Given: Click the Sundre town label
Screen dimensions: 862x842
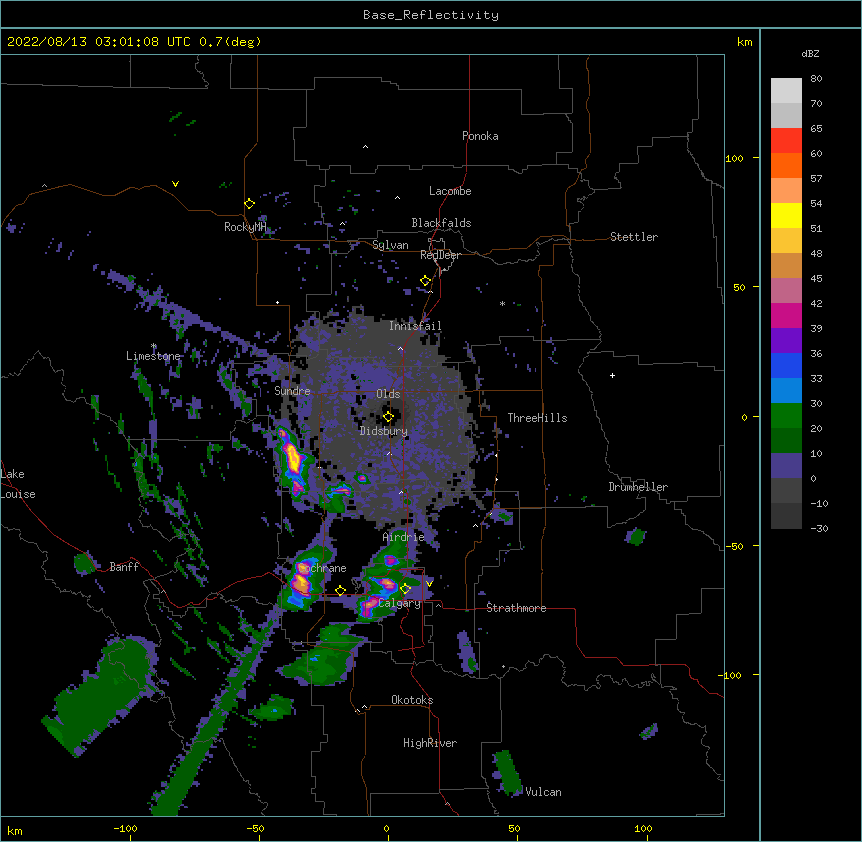Looking at the screenshot, I should click(292, 391).
